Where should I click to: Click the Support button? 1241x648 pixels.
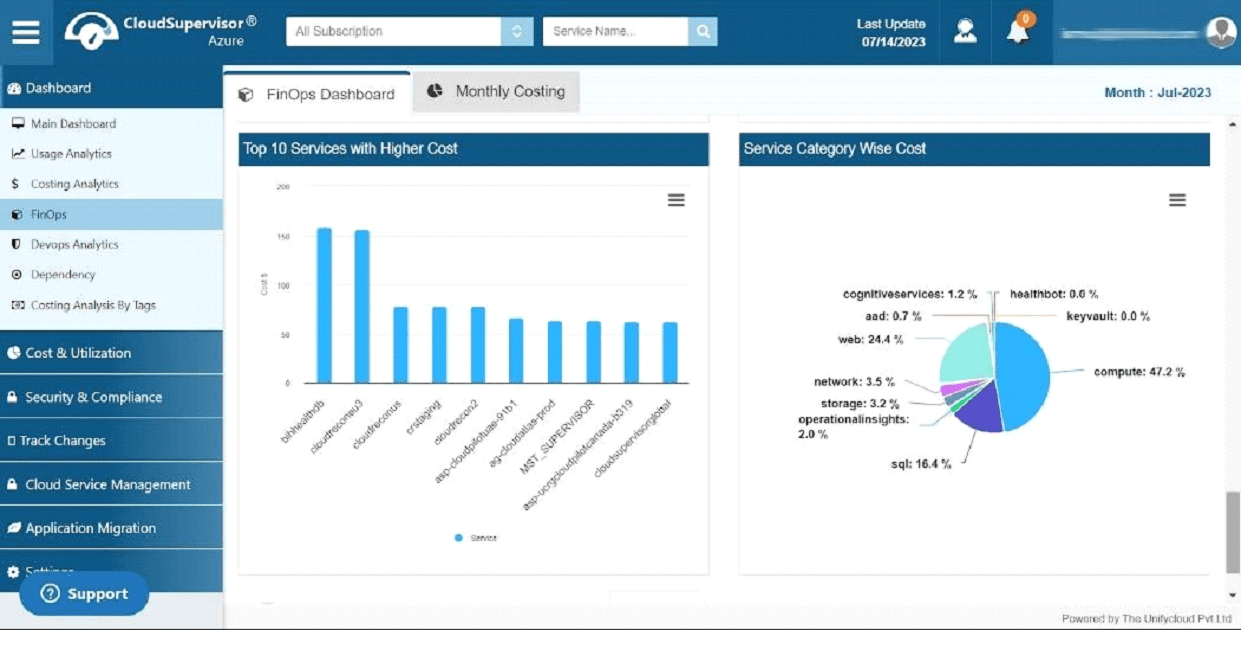click(84, 594)
